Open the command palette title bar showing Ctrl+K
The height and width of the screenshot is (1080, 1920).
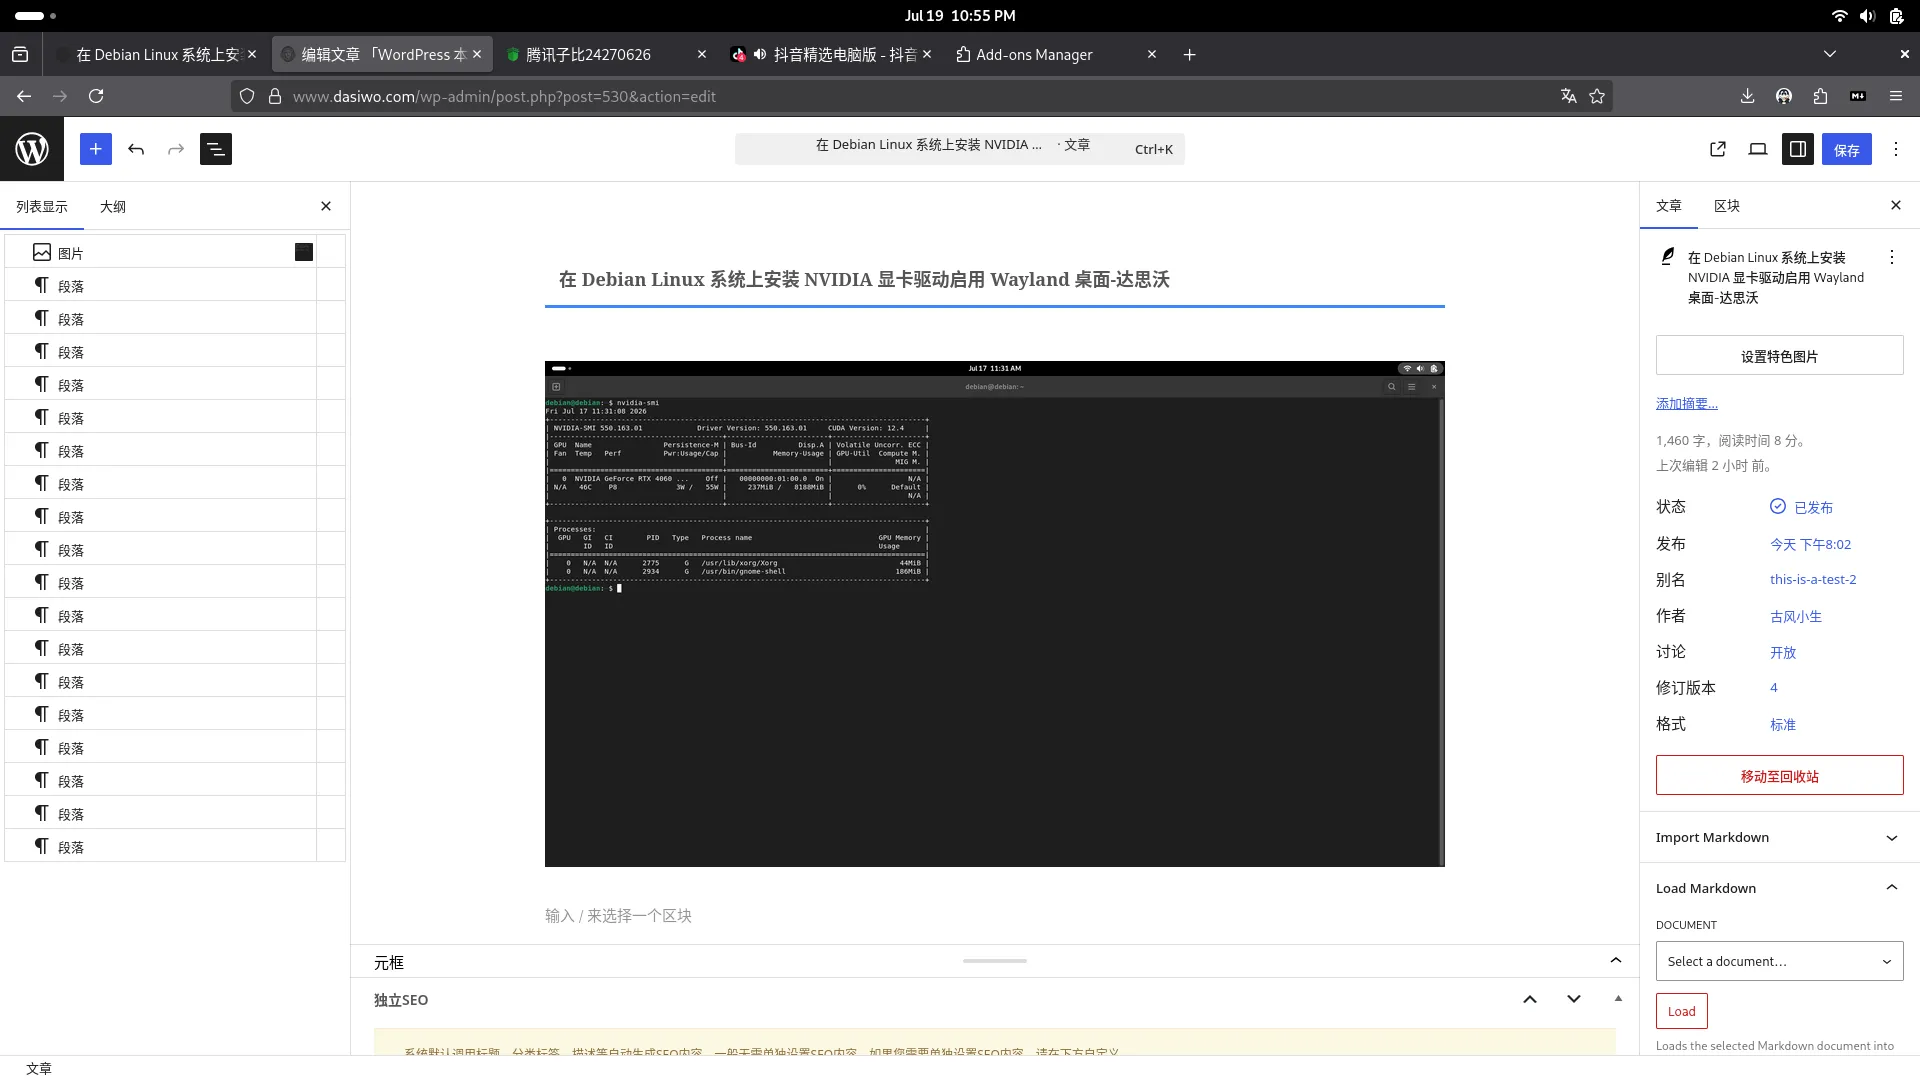point(960,149)
